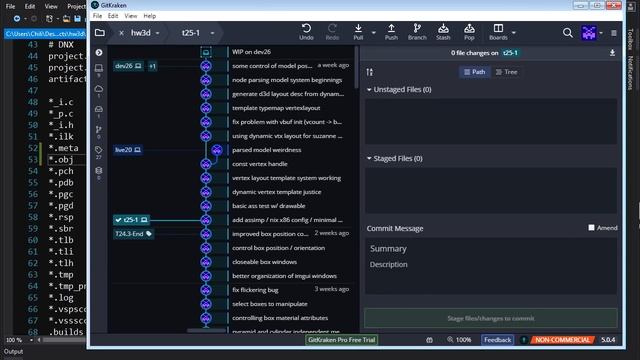640x360 pixels.
Task: Select the WIP on dev26 node icon
Action: 206,52
